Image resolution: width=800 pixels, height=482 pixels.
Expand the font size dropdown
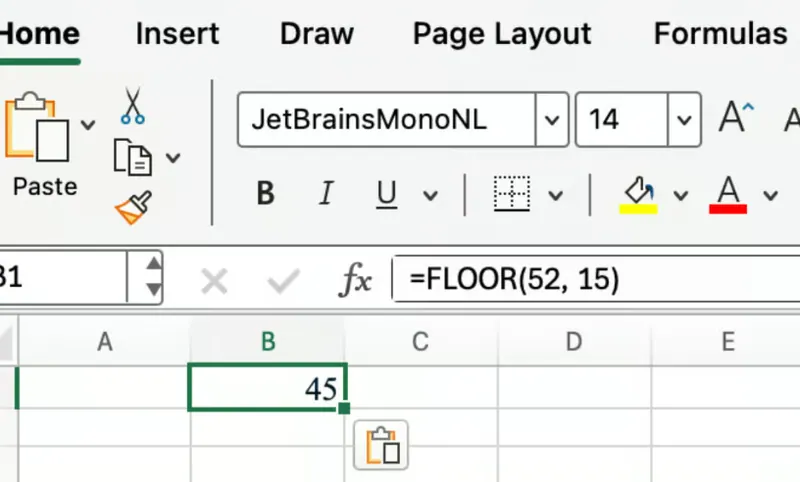684,120
